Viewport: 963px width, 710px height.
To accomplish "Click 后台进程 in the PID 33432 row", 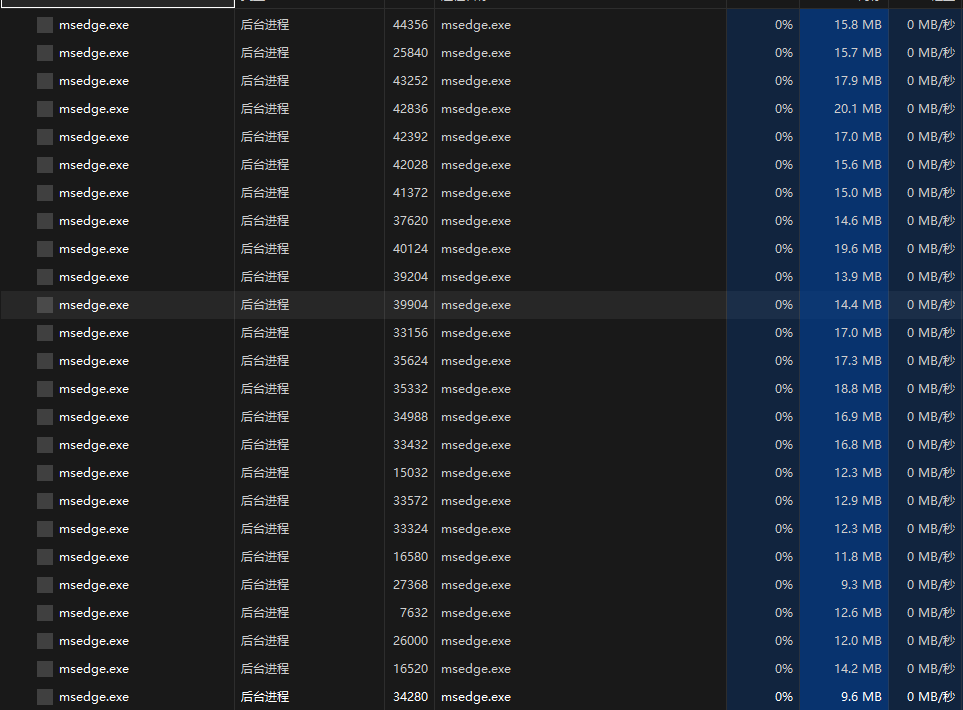I will (x=265, y=445).
